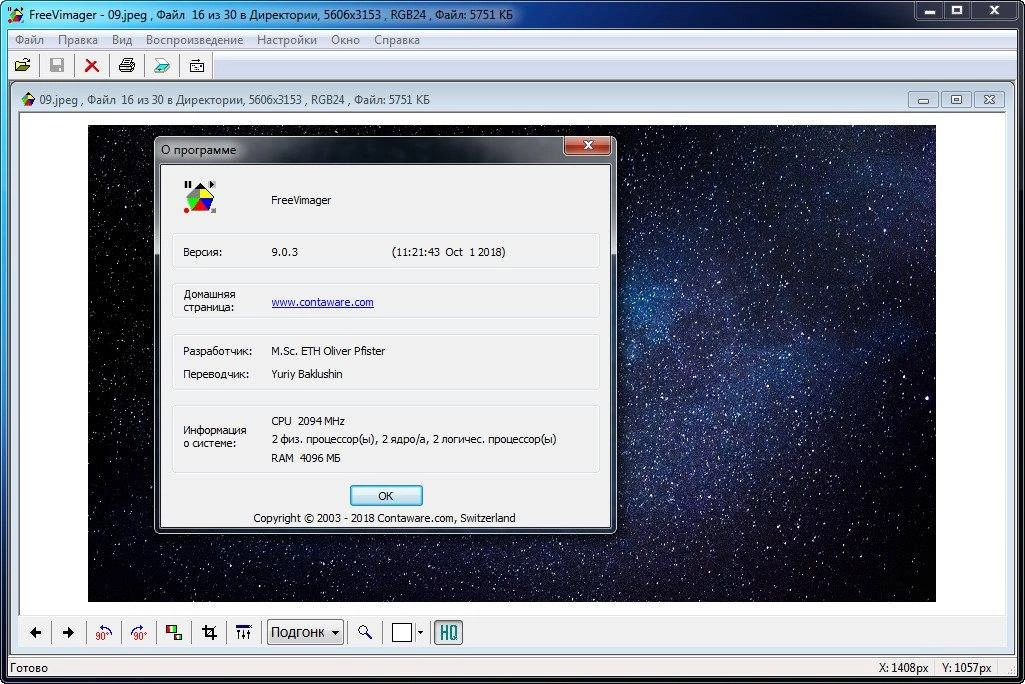Open the Подгонк zoom dropdown
Image resolution: width=1025 pixels, height=684 pixels.
[305, 632]
